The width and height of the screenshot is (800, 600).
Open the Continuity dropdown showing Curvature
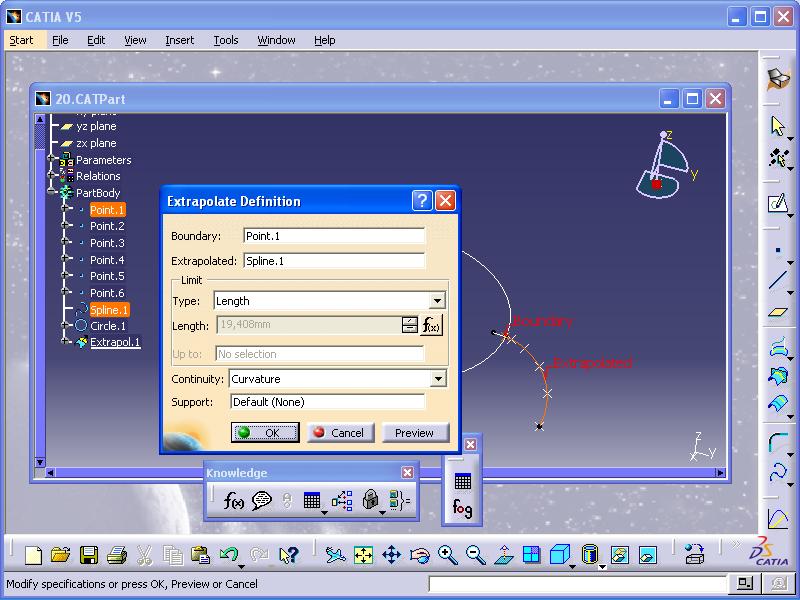[438, 379]
